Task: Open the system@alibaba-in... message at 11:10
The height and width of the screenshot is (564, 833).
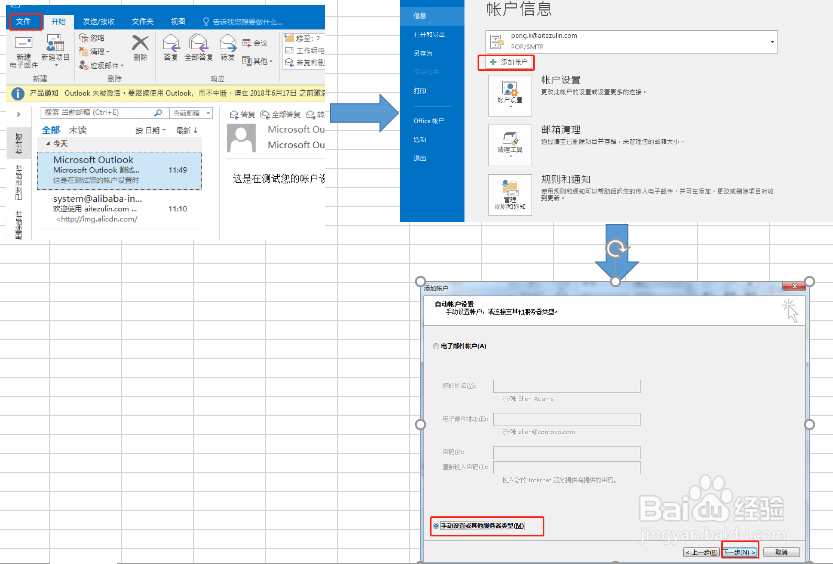Action: click(x=120, y=209)
